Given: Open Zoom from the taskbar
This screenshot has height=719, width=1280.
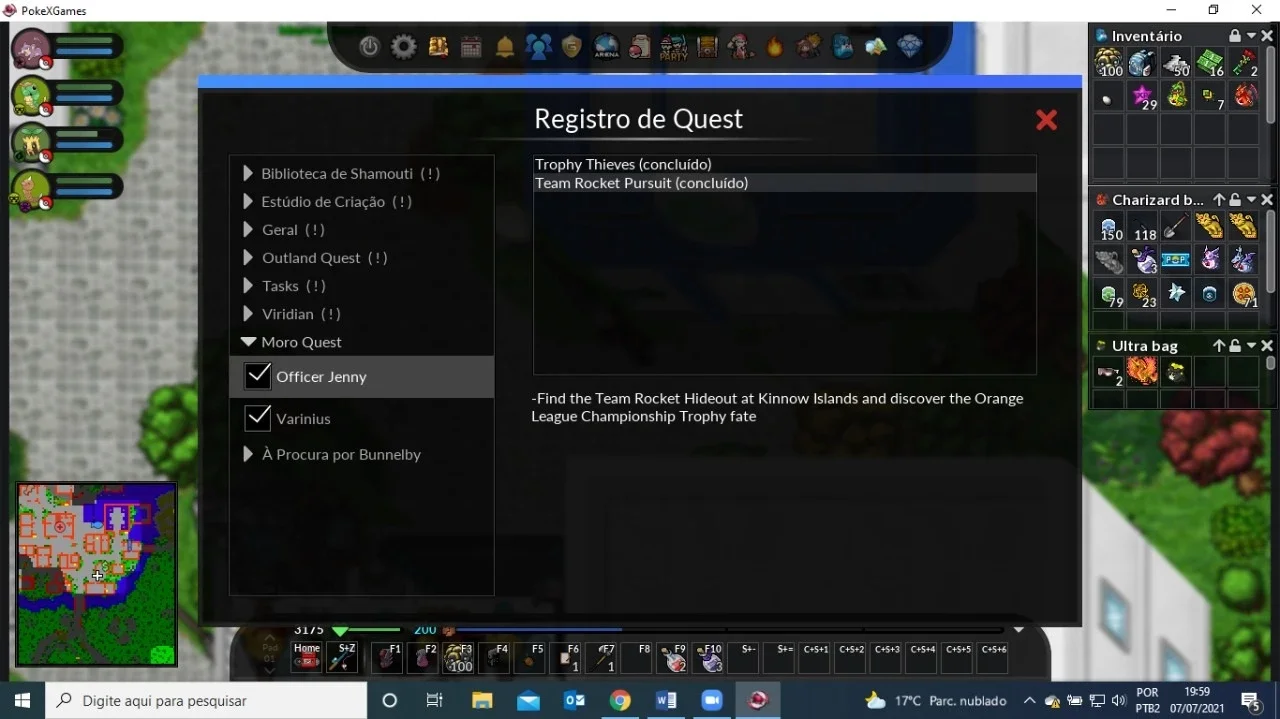Looking at the screenshot, I should (x=712, y=700).
